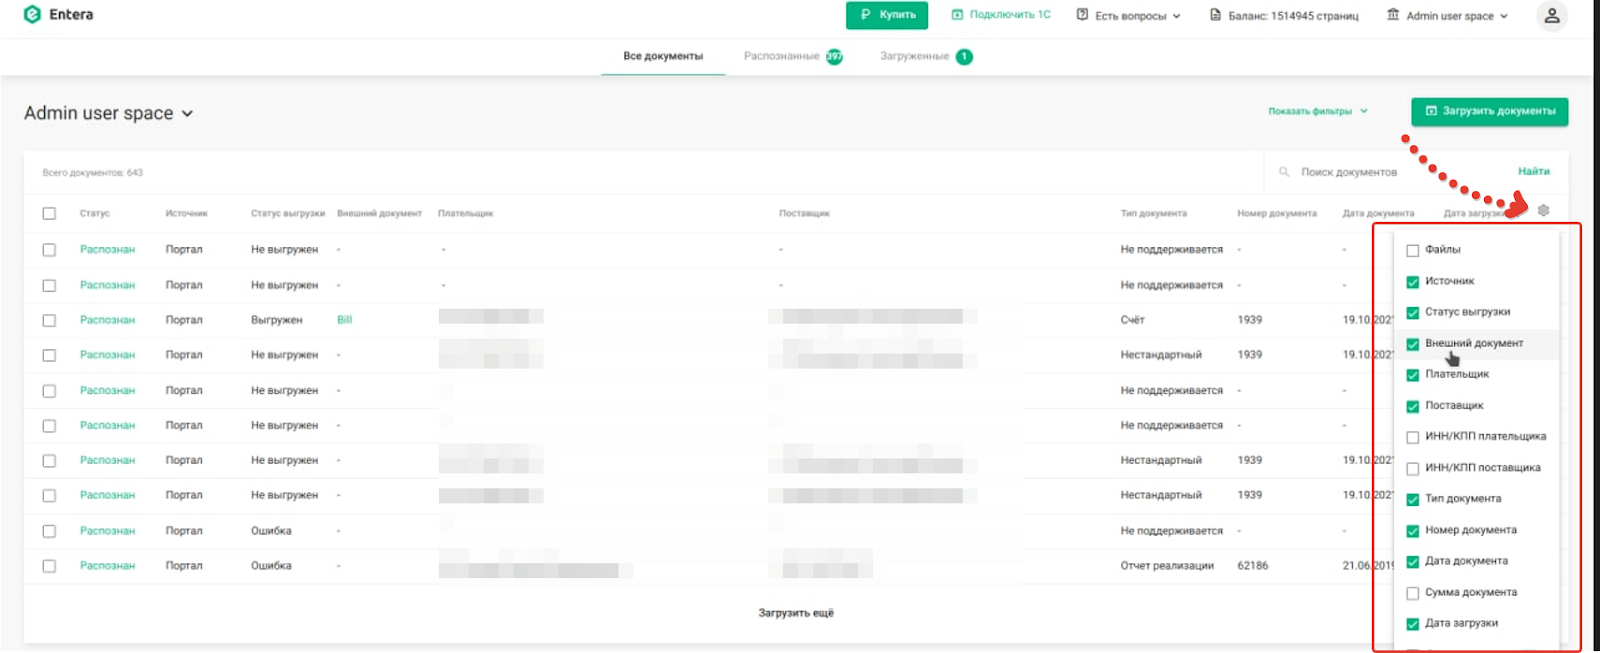Image resolution: width=1600 pixels, height=653 pixels.
Task: Switch to Распознанные tab
Action: point(782,56)
